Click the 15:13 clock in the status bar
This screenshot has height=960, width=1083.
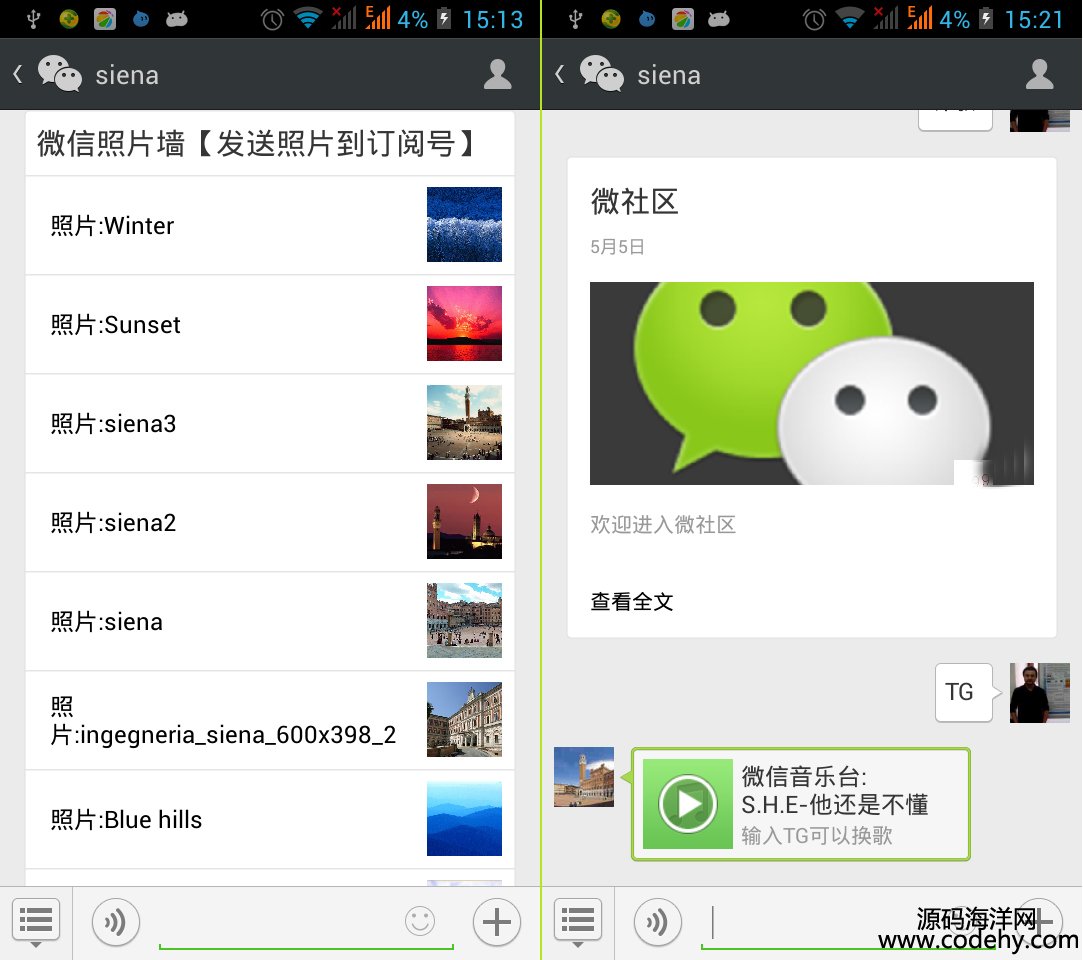point(493,19)
